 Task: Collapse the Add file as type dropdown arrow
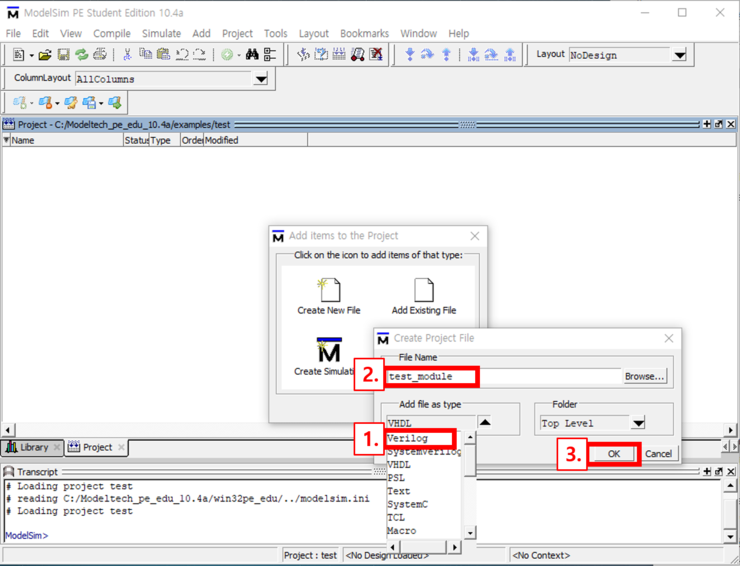click(485, 422)
